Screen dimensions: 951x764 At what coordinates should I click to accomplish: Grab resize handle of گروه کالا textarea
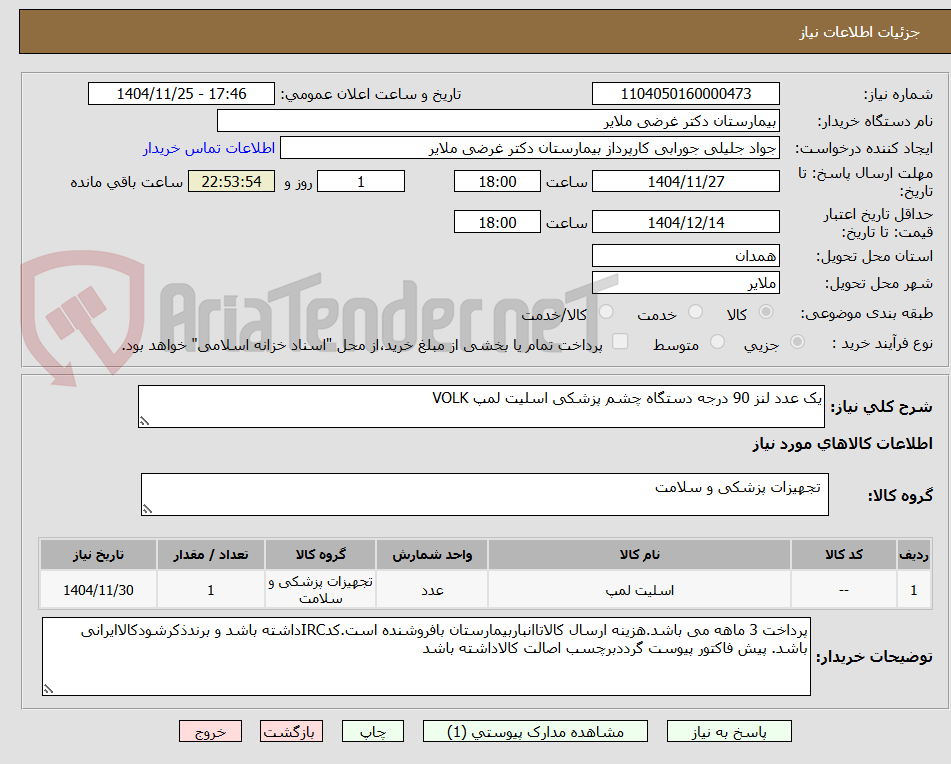pyautogui.click(x=147, y=510)
